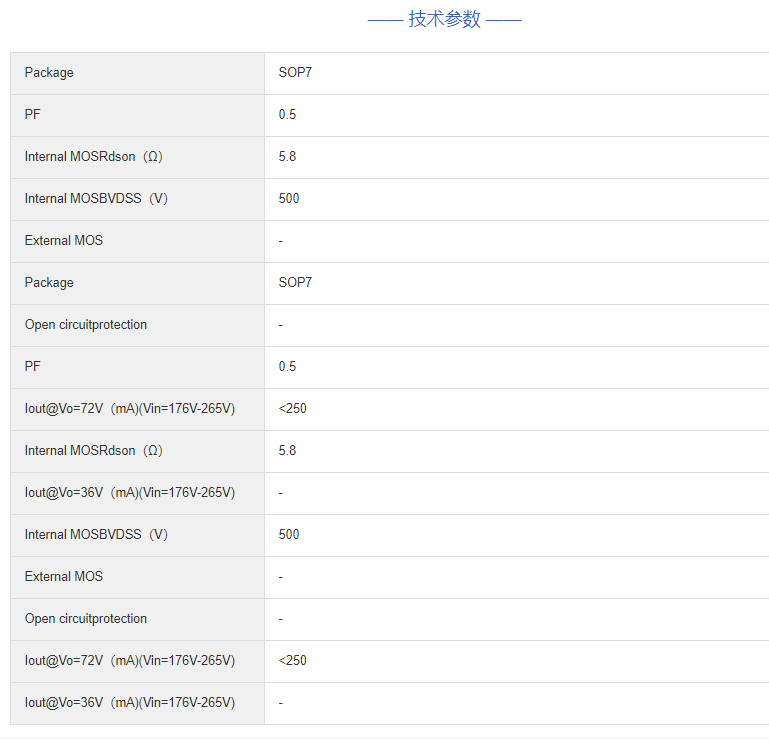Viewport: 769px width, 739px height.
Task: Click Internal MOSBVDSS label directly below first Internal MOSRdson
Action: tap(96, 199)
